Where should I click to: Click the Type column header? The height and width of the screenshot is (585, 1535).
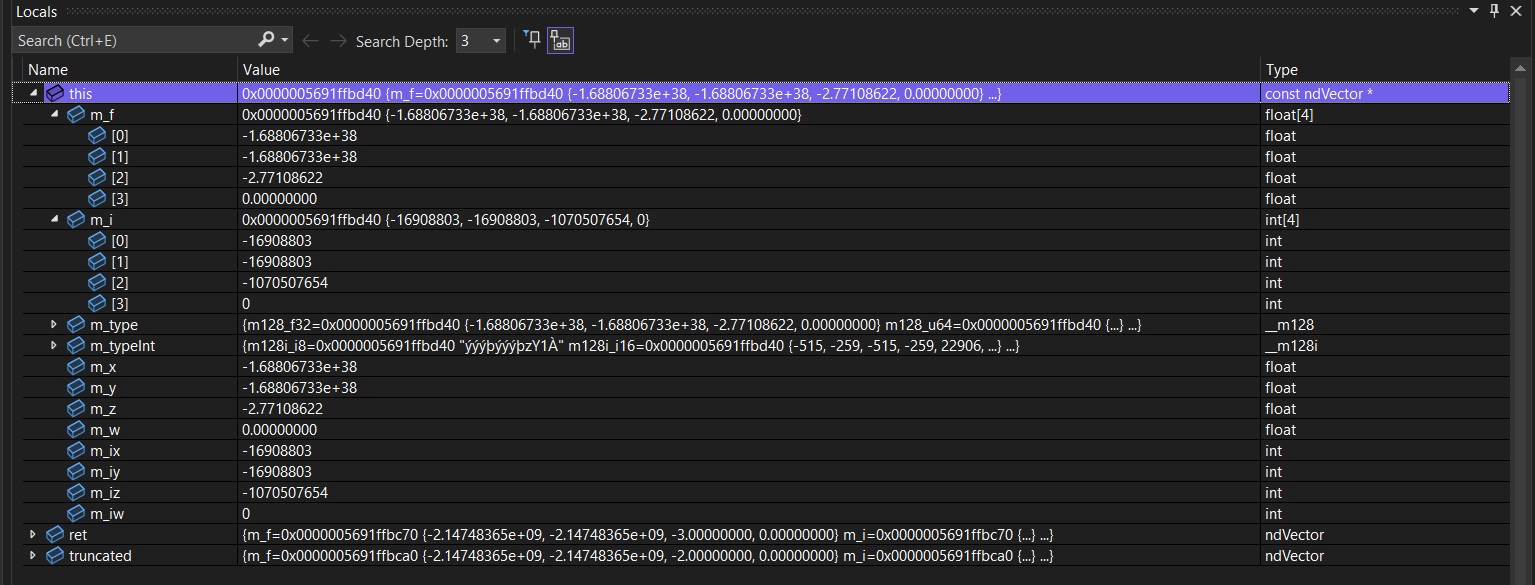point(1281,70)
